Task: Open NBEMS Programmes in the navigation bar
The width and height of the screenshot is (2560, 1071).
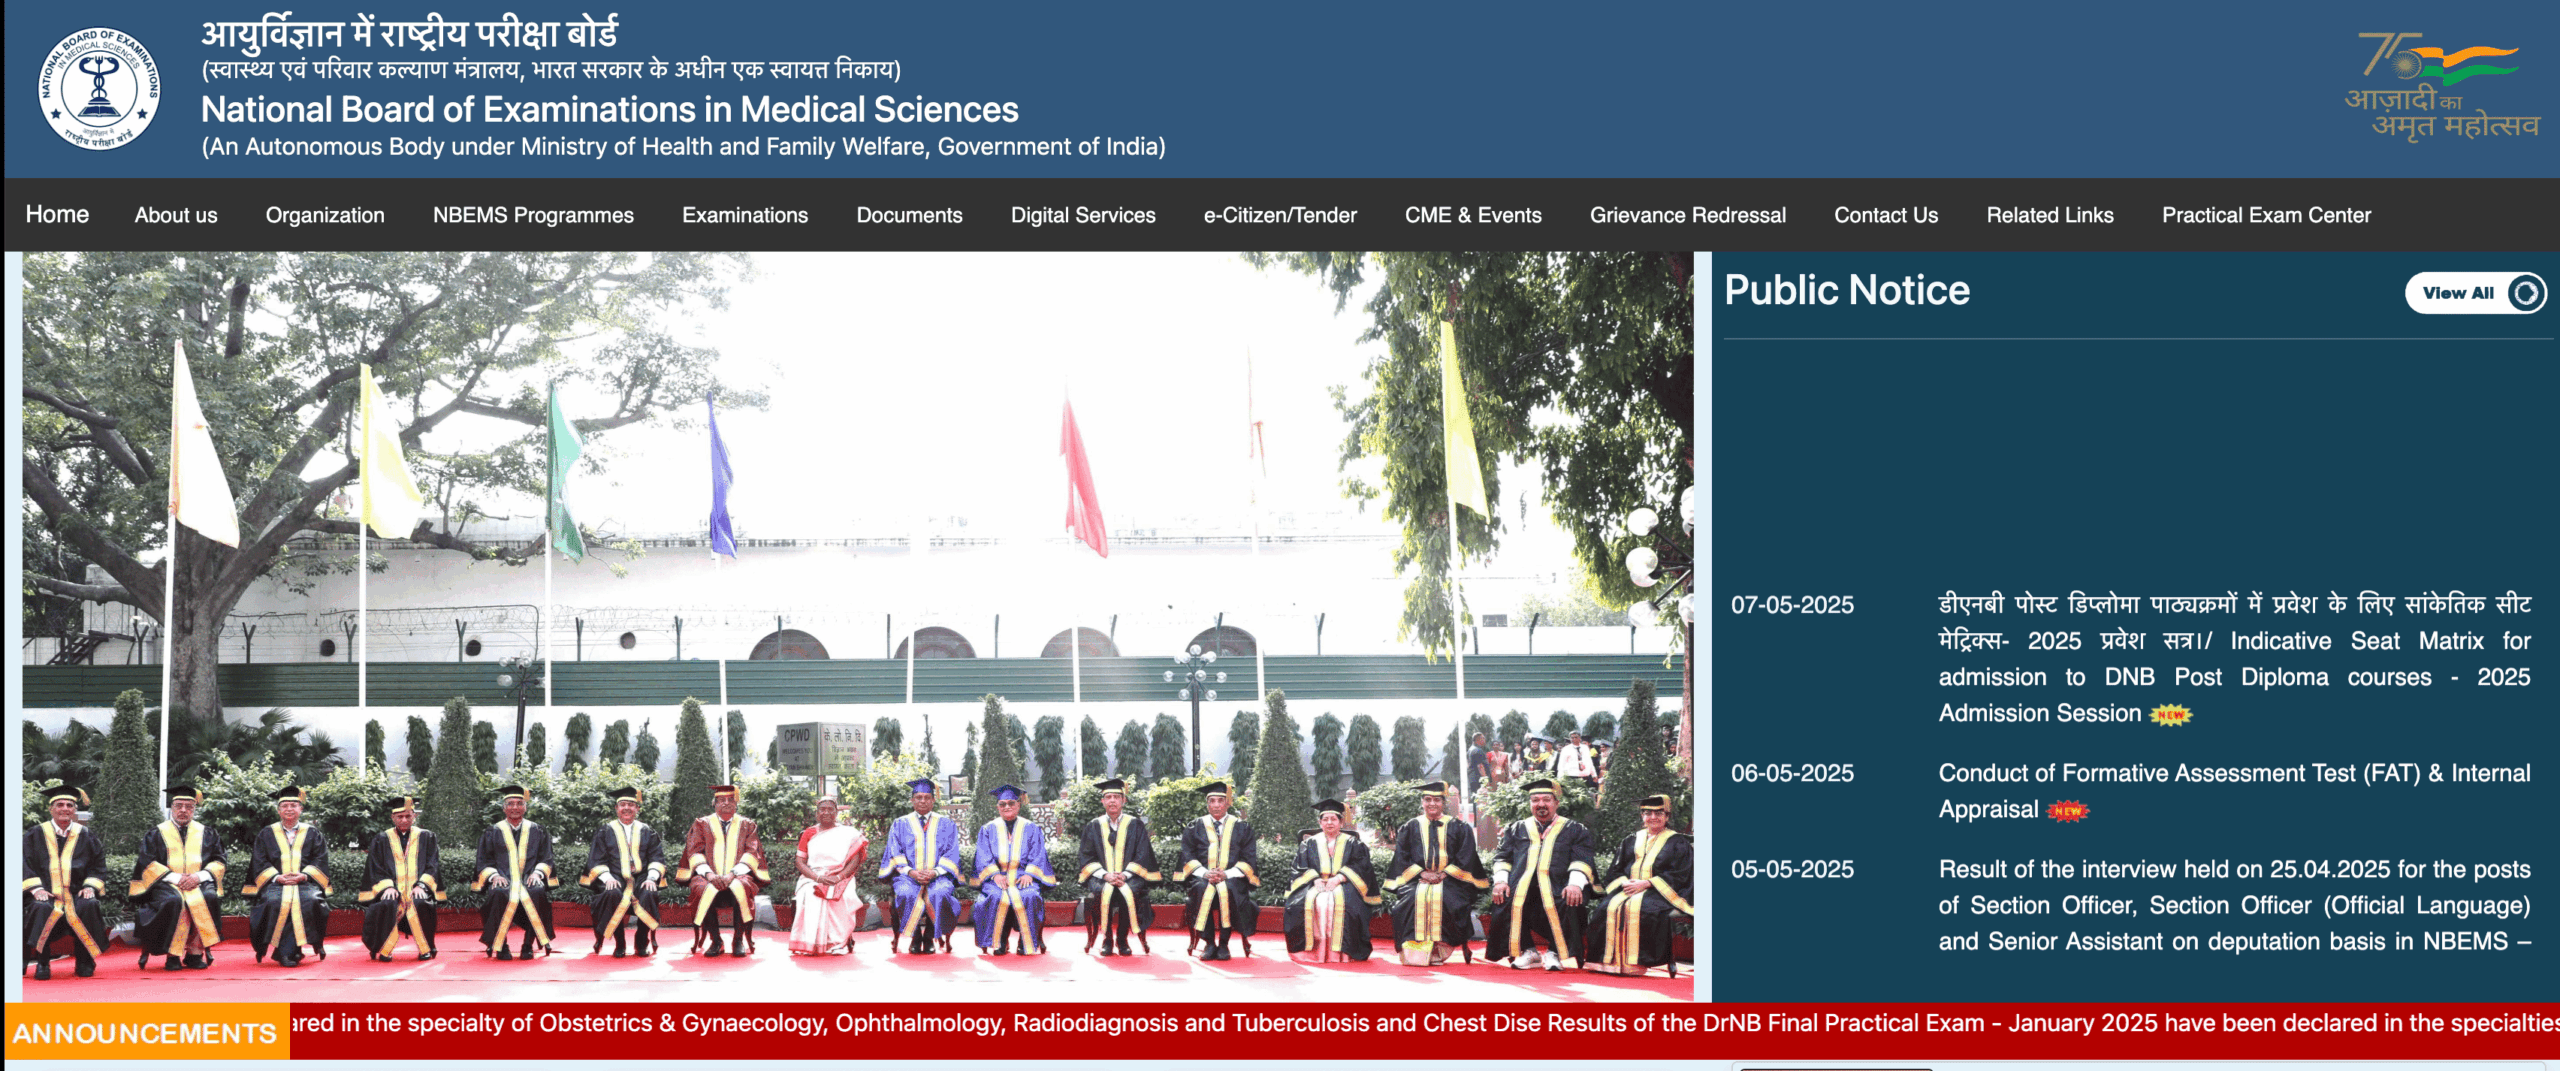Action: (533, 215)
